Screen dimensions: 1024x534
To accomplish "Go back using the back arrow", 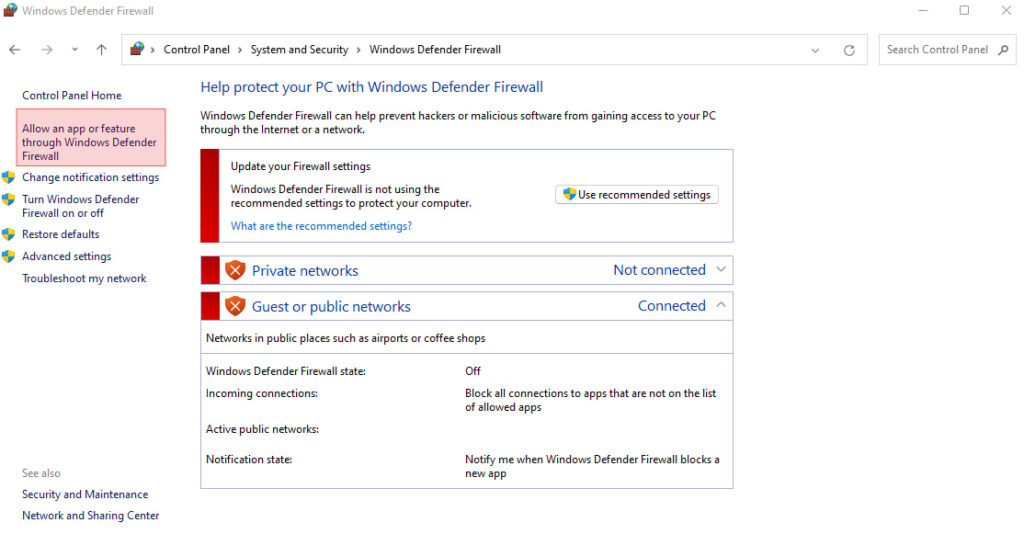I will (15, 50).
